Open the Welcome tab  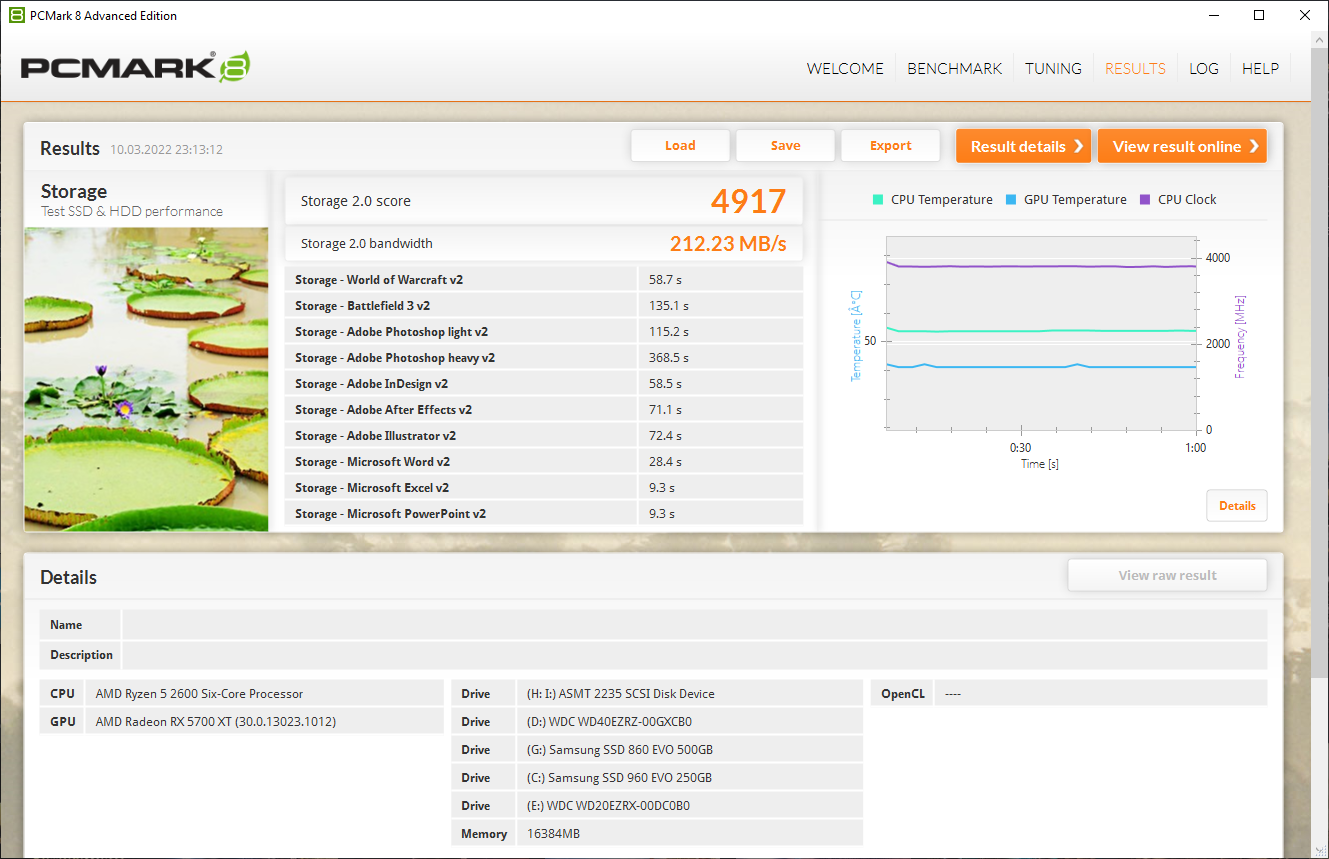point(845,68)
